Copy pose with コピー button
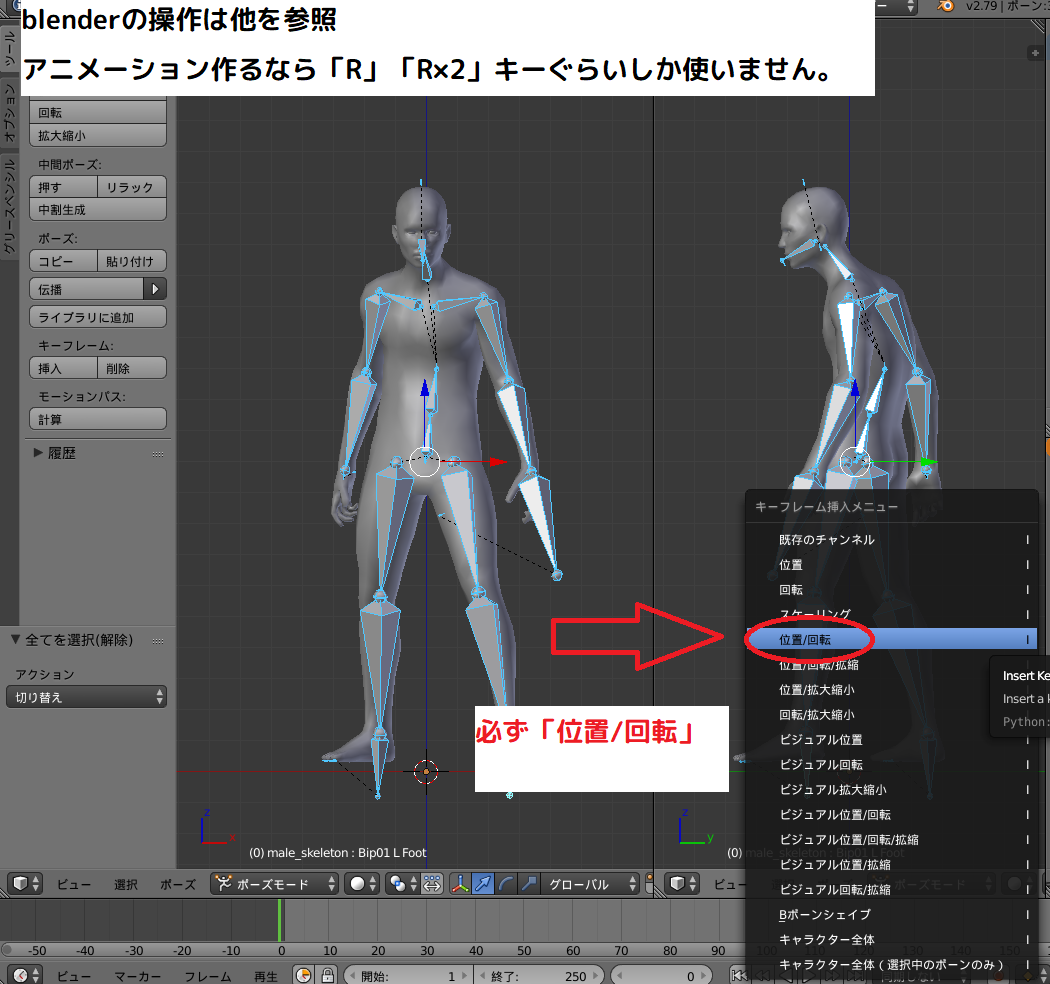 tap(64, 261)
